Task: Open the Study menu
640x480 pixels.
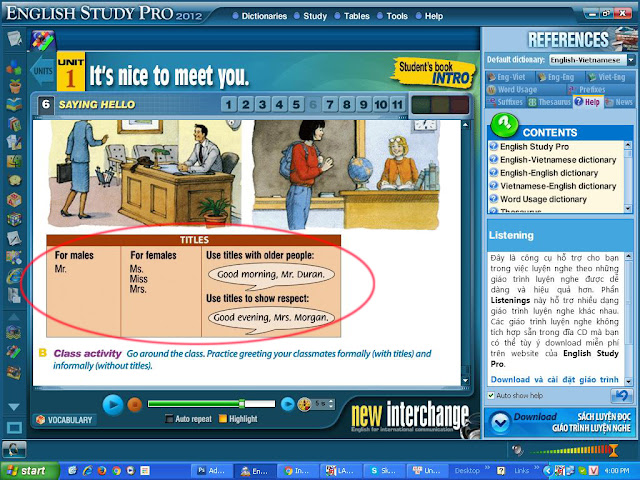Action: coord(315,16)
